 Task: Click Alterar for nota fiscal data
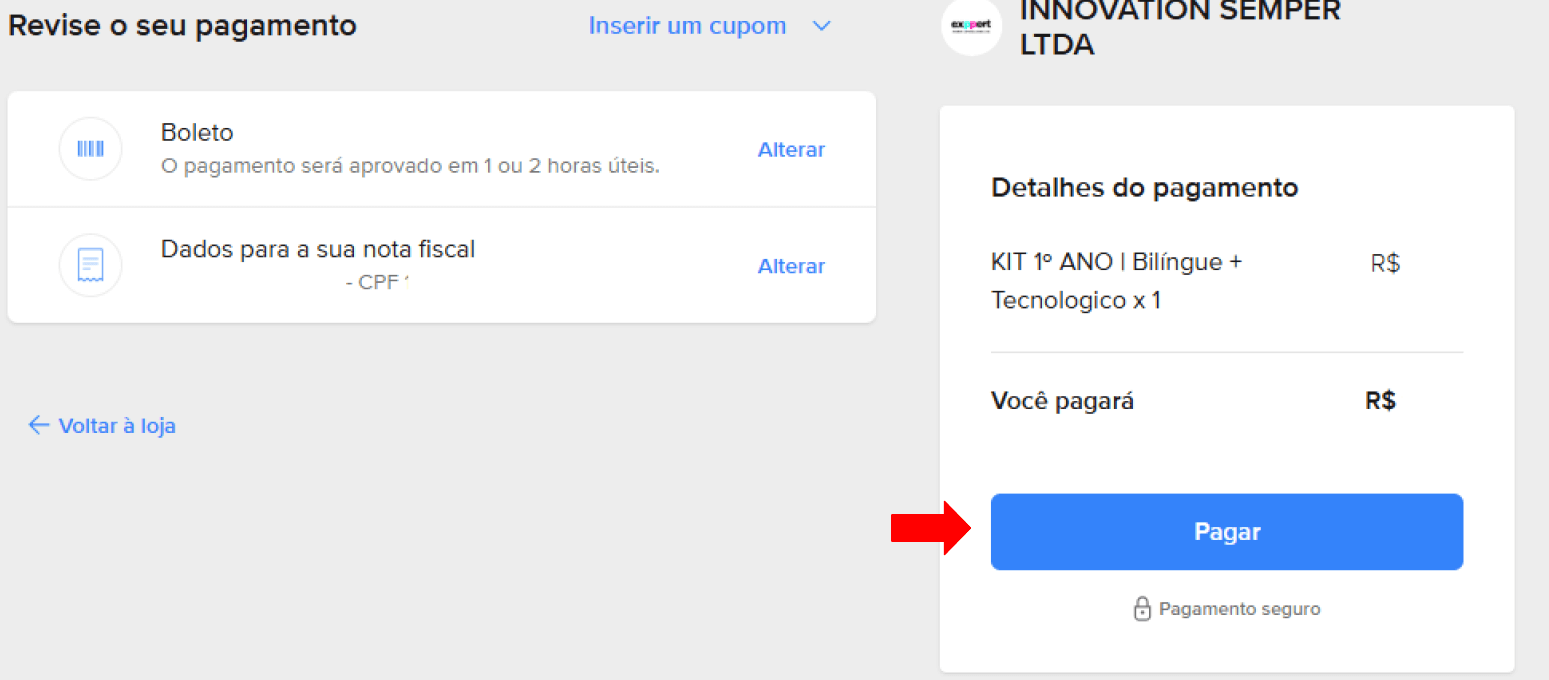791,266
